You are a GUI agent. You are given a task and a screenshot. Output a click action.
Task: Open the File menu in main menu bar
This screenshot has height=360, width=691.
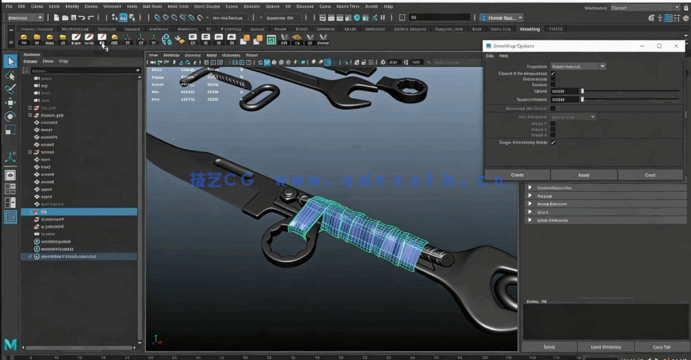click(x=9, y=7)
